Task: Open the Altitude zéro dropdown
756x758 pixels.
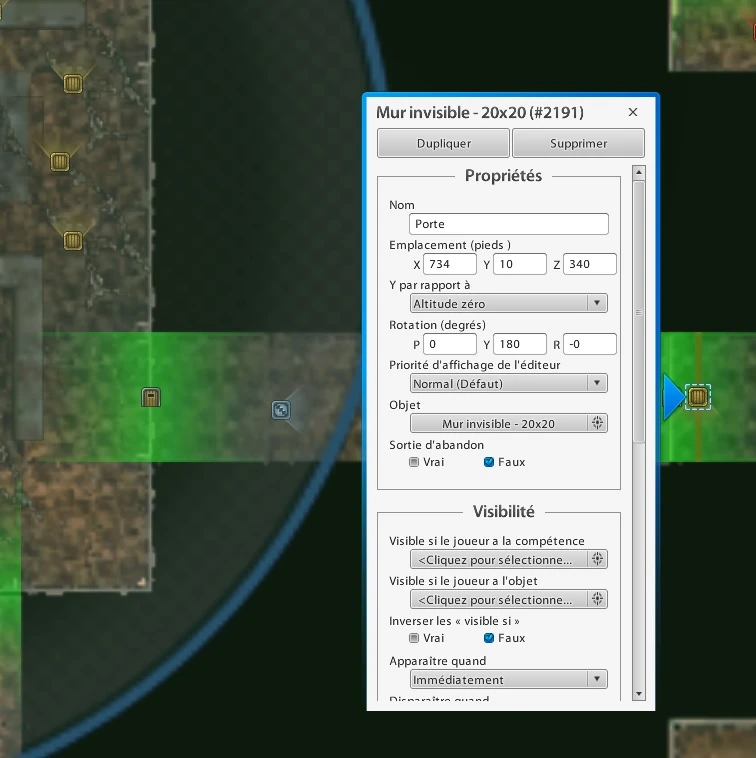Action: point(509,304)
